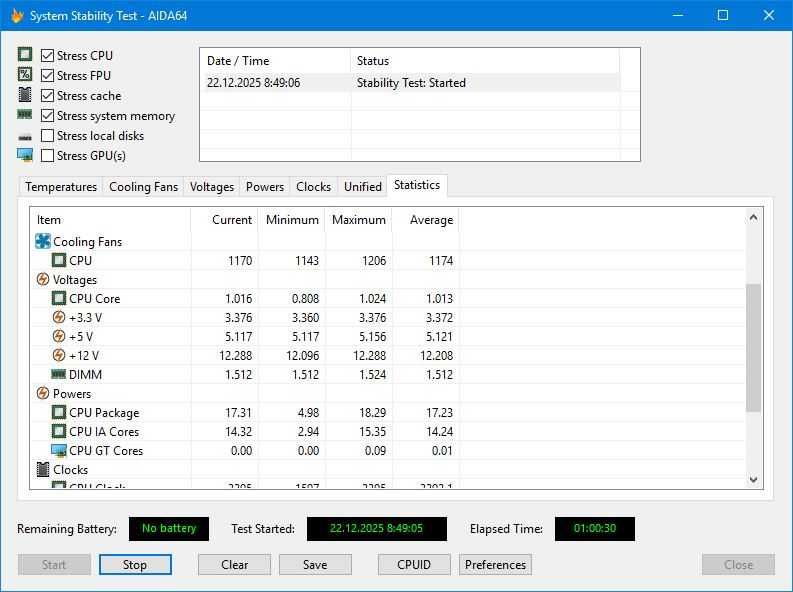
Task: Enable the Stress local disks checkbox
Action: (47, 135)
